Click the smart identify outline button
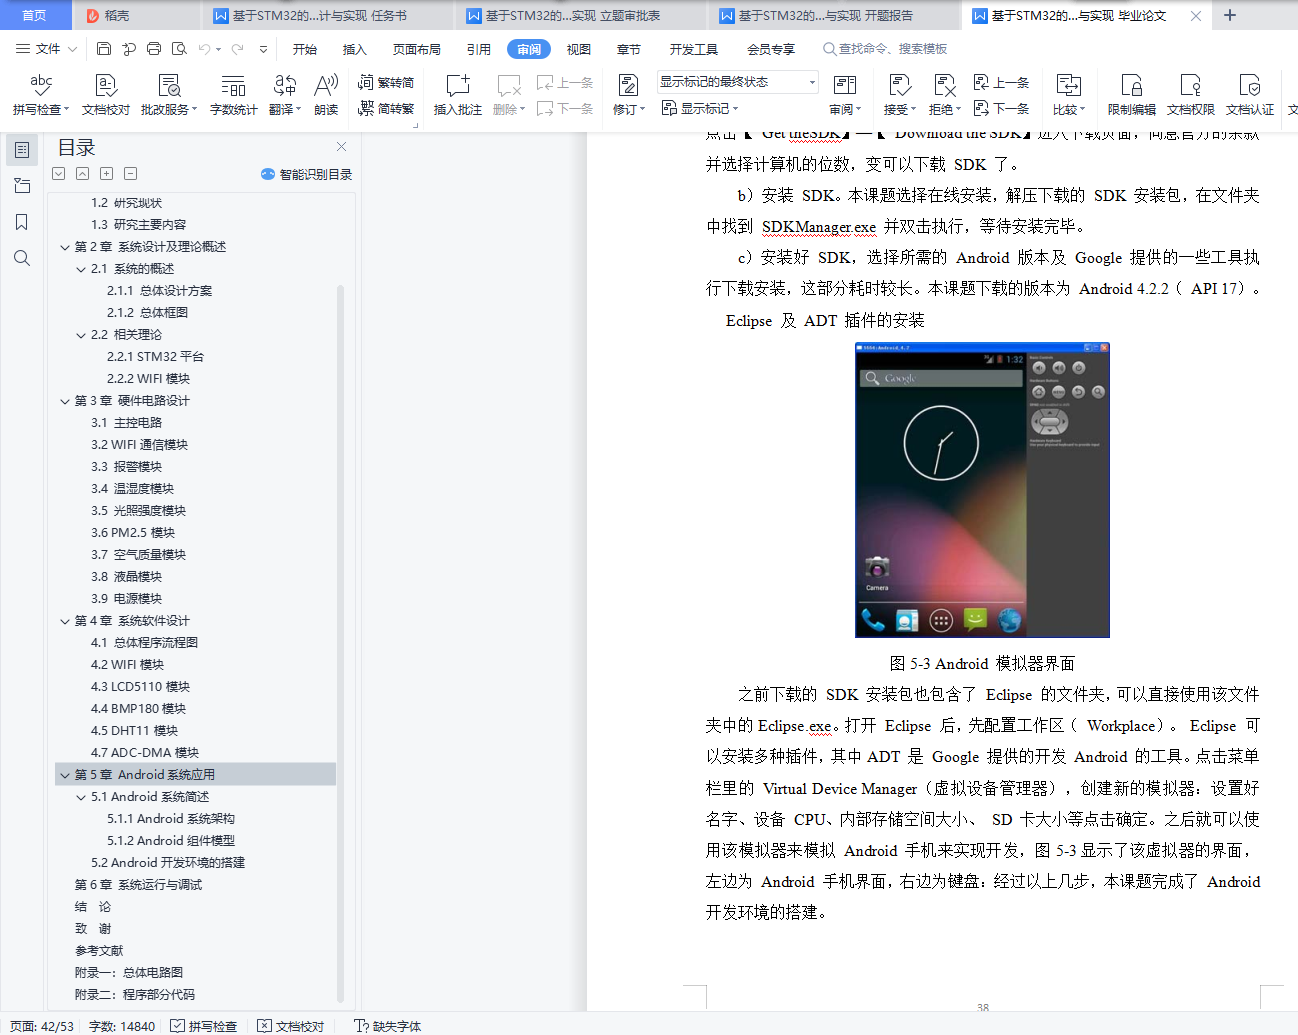 [x=306, y=174]
